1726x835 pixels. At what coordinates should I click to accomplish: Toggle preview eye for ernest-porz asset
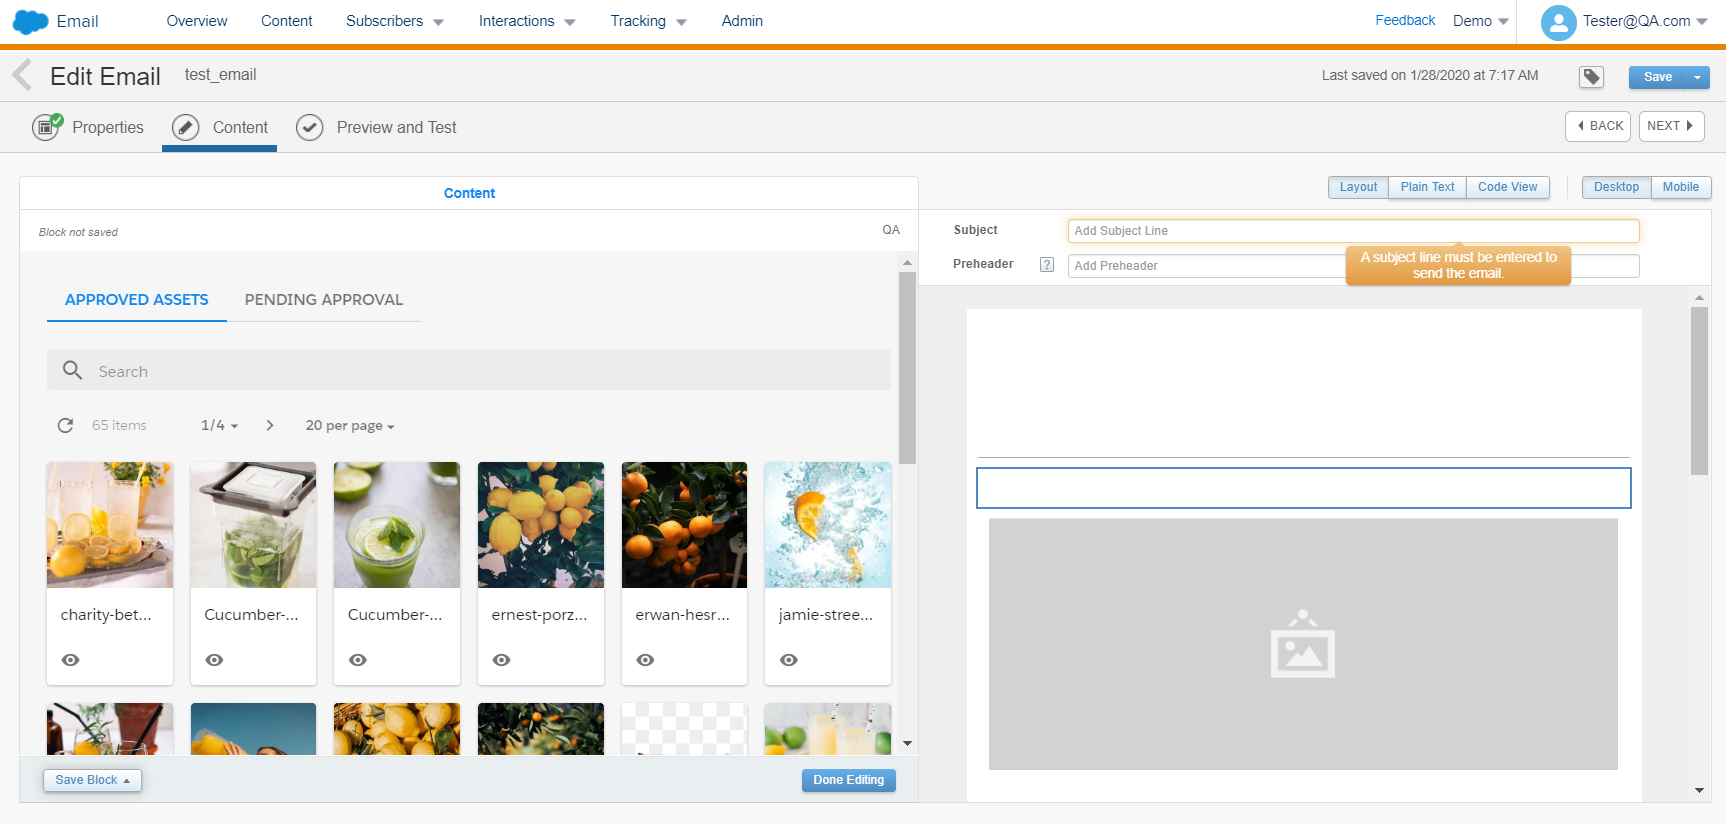[x=502, y=660]
